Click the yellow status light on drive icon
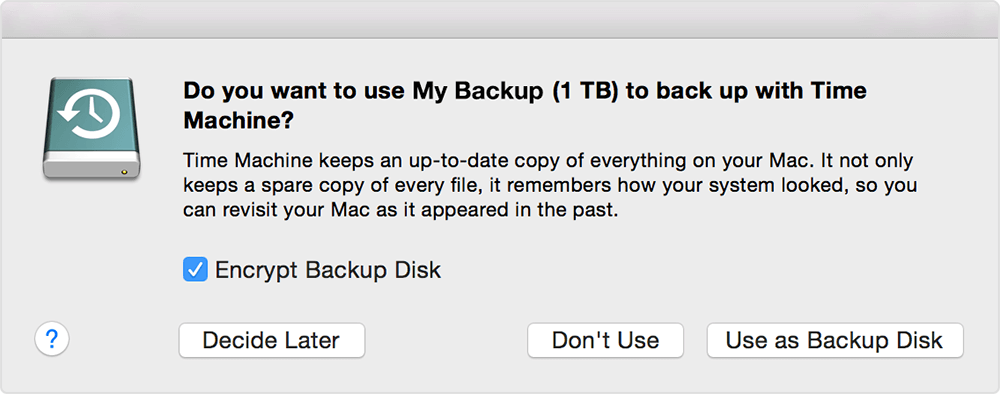Image resolution: width=1000 pixels, height=394 pixels. point(124,171)
